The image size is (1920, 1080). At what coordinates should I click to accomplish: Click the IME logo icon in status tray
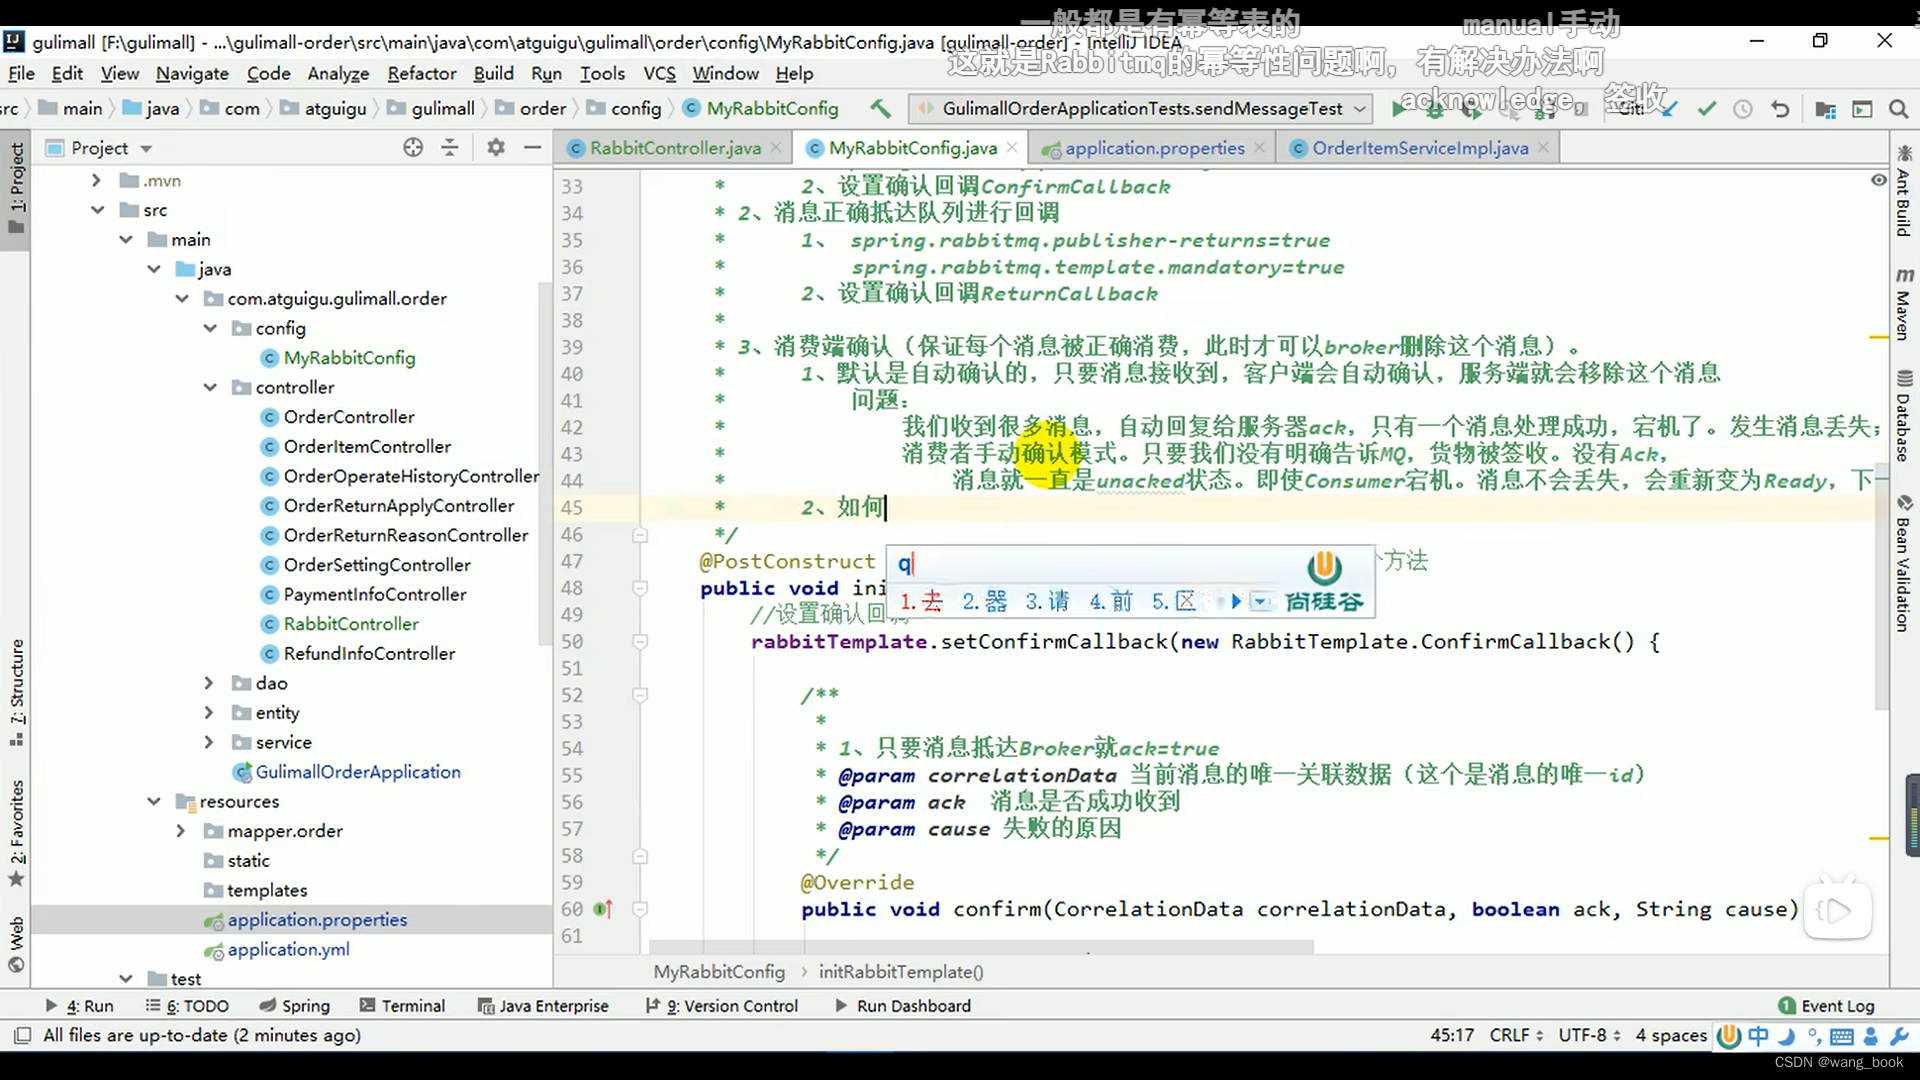(x=1729, y=1036)
